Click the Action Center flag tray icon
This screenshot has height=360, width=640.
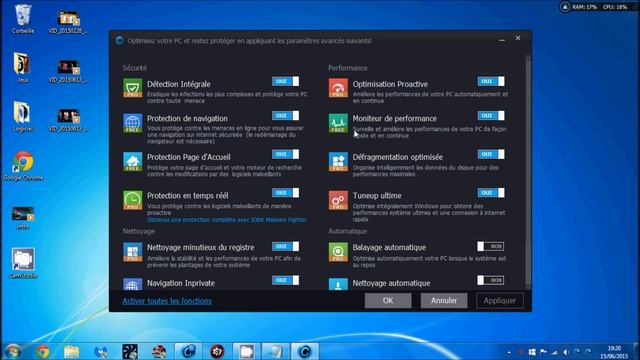tap(543, 352)
